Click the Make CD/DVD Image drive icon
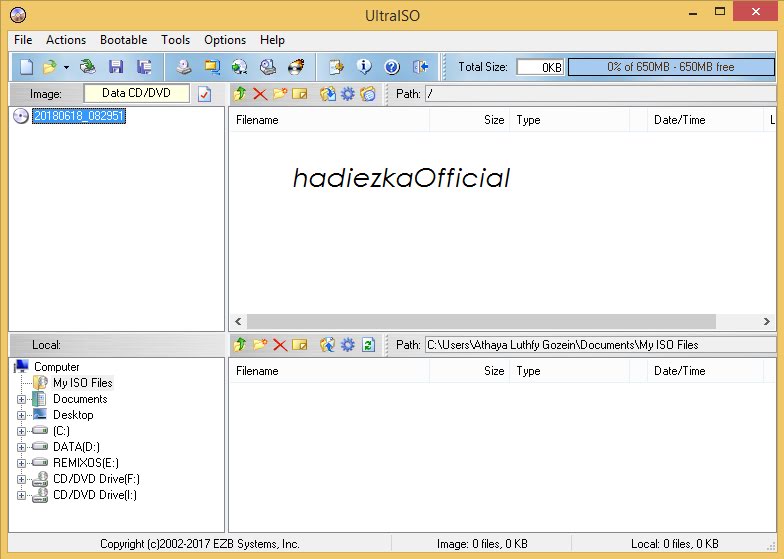This screenshot has width=784, height=559. tap(184, 66)
